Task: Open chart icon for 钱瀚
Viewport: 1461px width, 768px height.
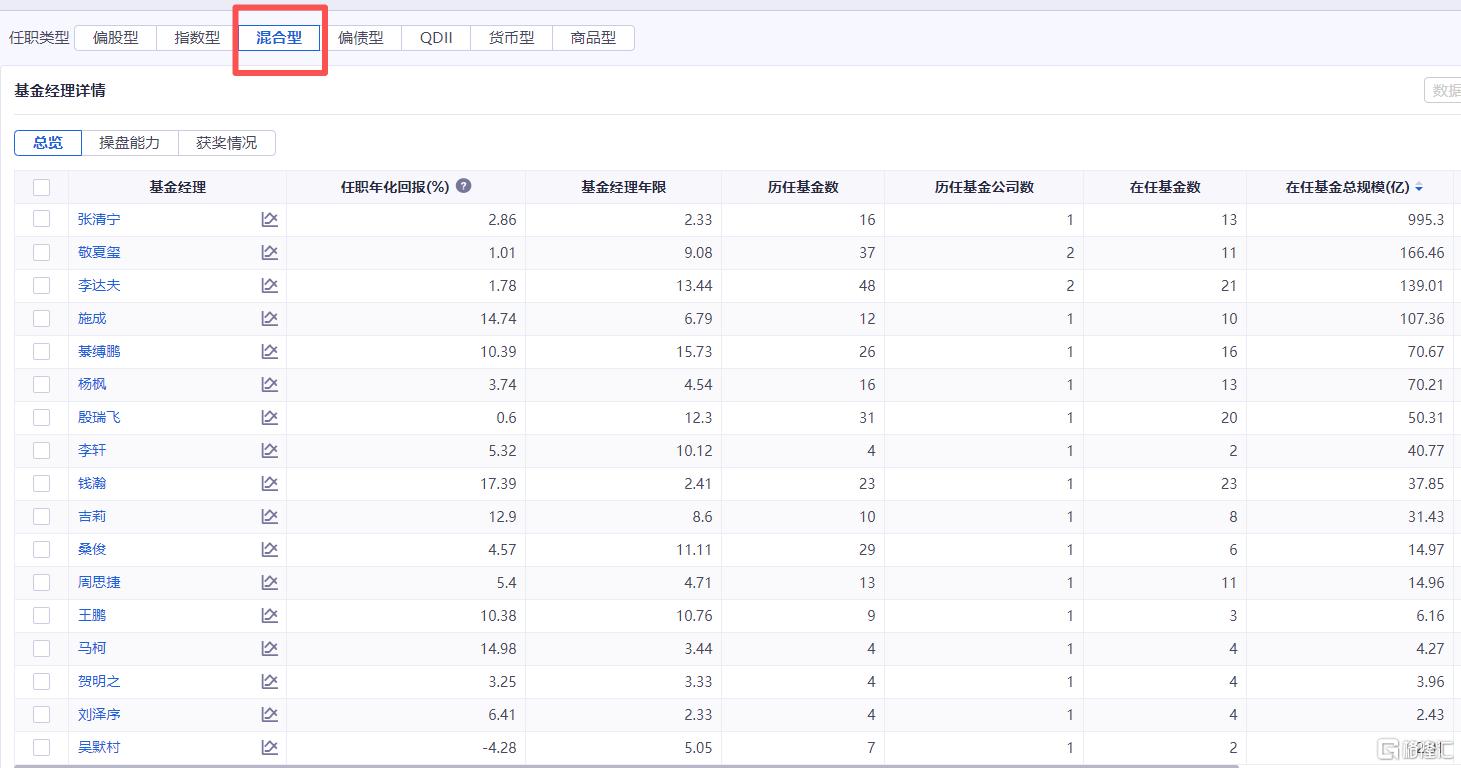Action: coord(269,483)
